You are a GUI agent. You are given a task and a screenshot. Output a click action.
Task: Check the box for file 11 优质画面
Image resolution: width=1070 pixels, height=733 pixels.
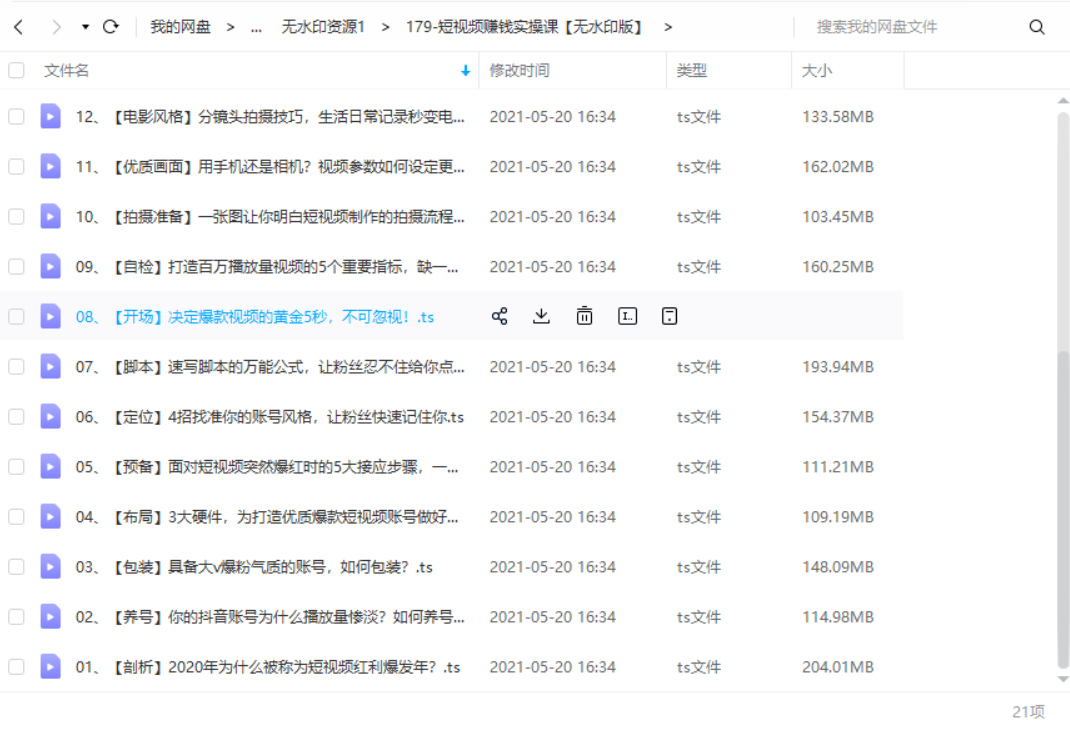click(16, 167)
